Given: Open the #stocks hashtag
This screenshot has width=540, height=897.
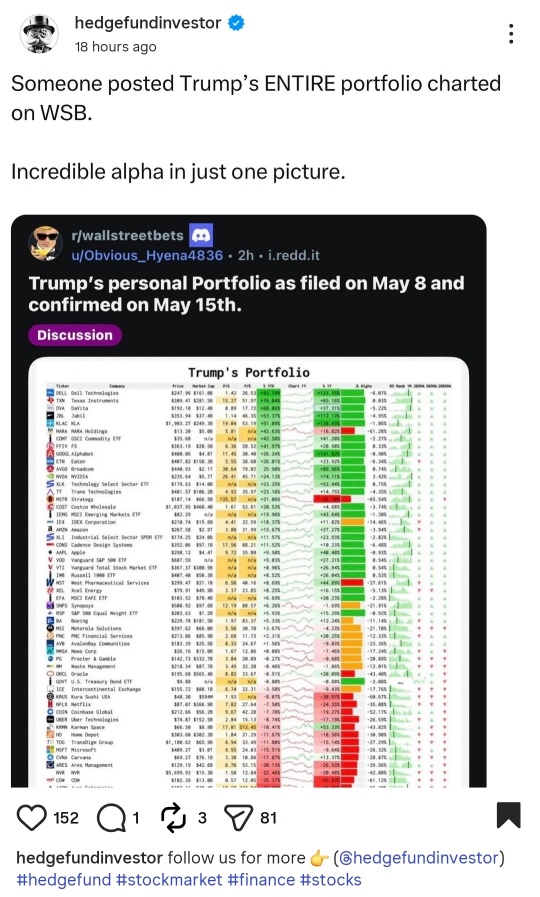Looking at the screenshot, I should tap(331, 879).
